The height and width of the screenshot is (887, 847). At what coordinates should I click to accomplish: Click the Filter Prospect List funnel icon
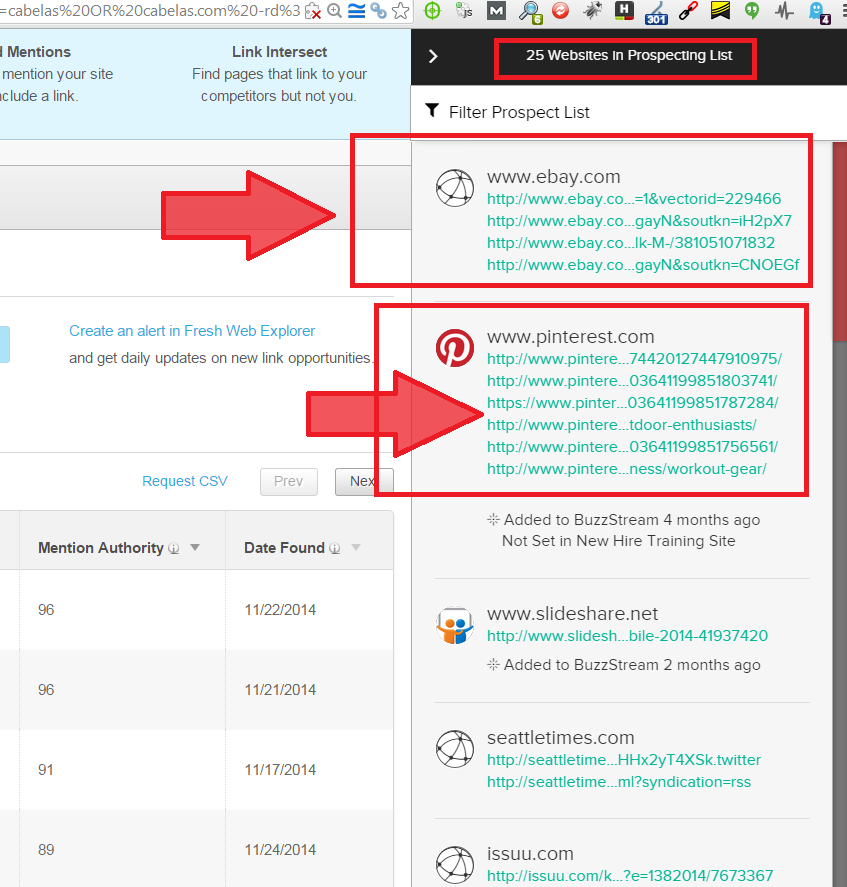point(432,110)
